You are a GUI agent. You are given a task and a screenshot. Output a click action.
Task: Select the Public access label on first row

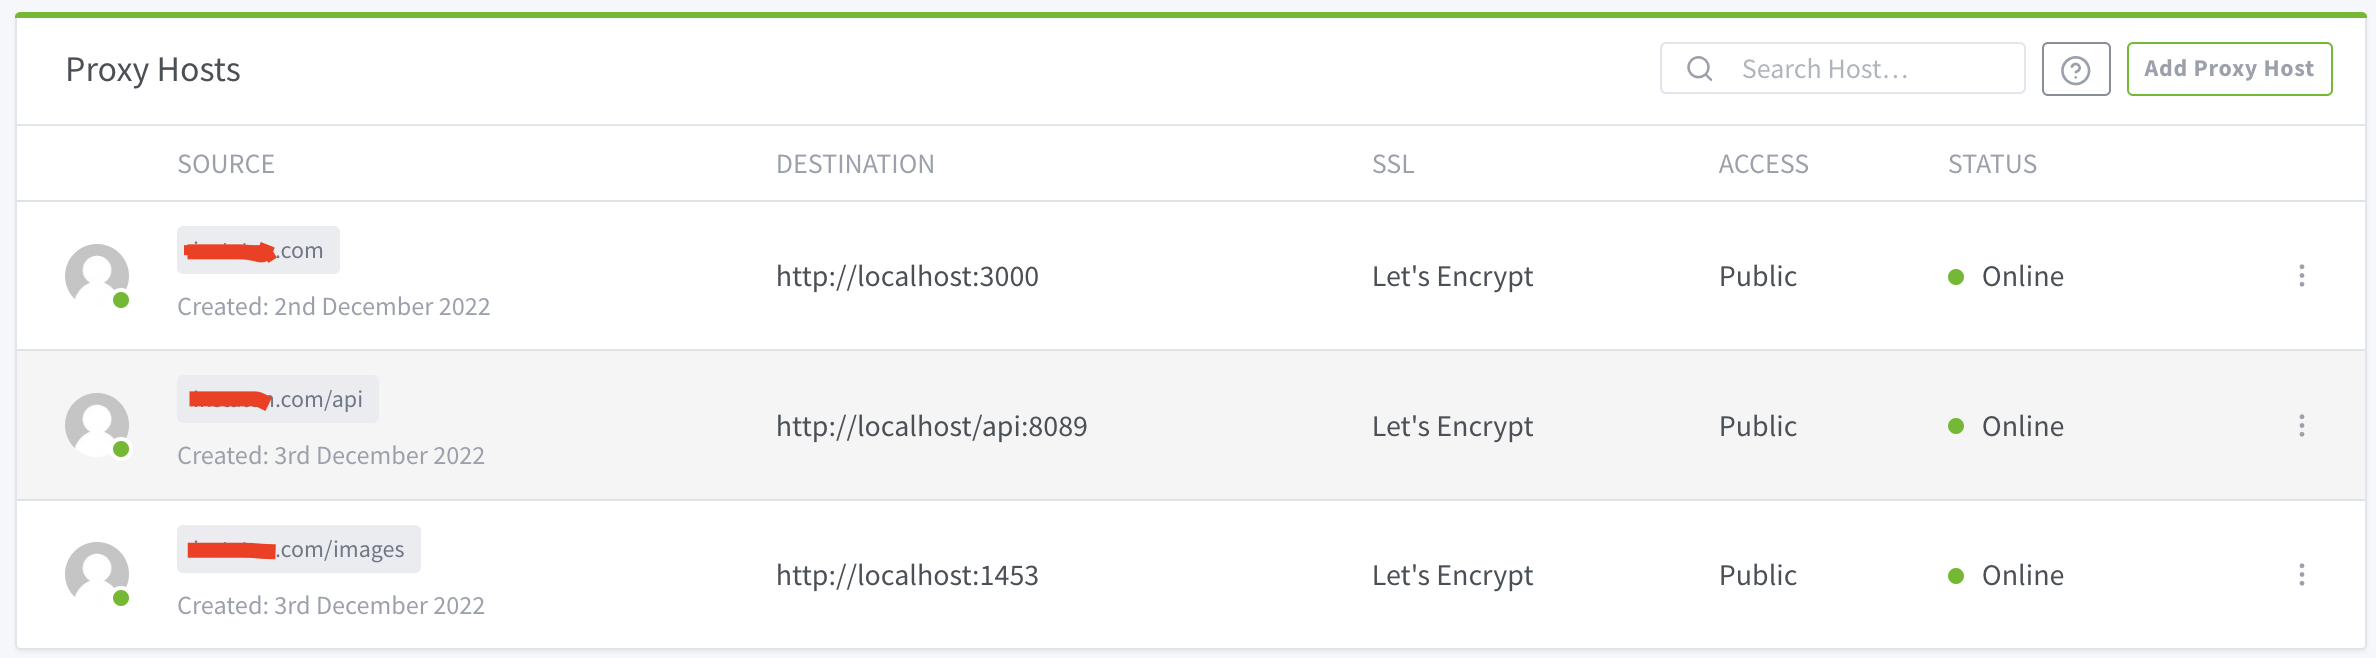(1757, 276)
